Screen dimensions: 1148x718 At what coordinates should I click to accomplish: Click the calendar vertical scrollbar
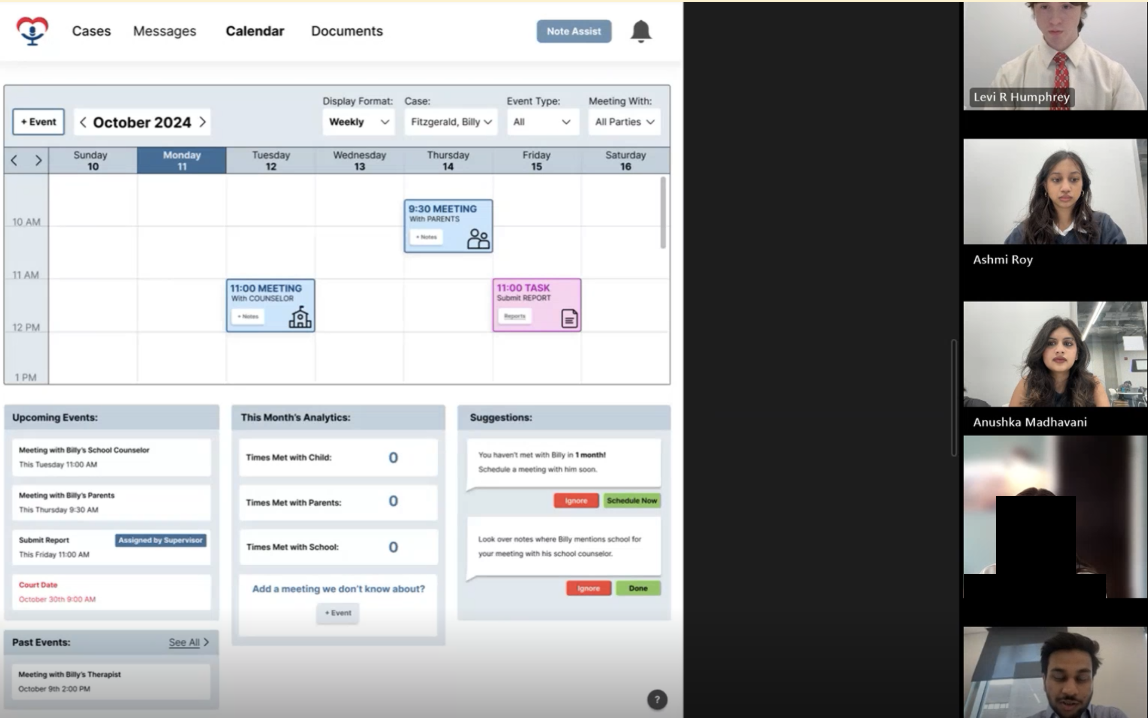coord(663,212)
